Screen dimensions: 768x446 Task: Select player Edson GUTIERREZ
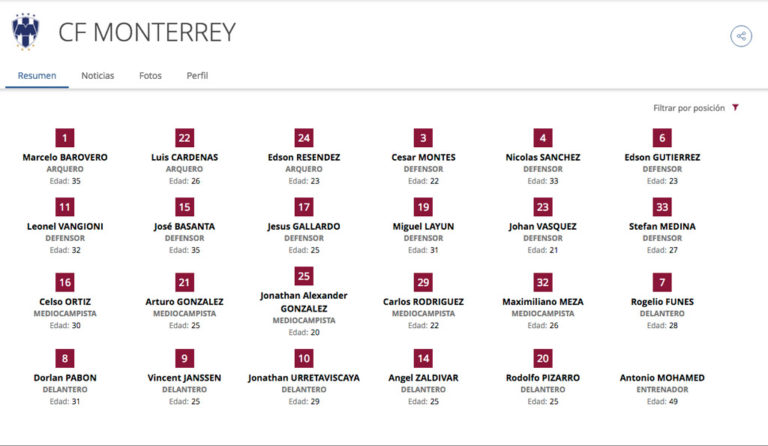point(662,157)
